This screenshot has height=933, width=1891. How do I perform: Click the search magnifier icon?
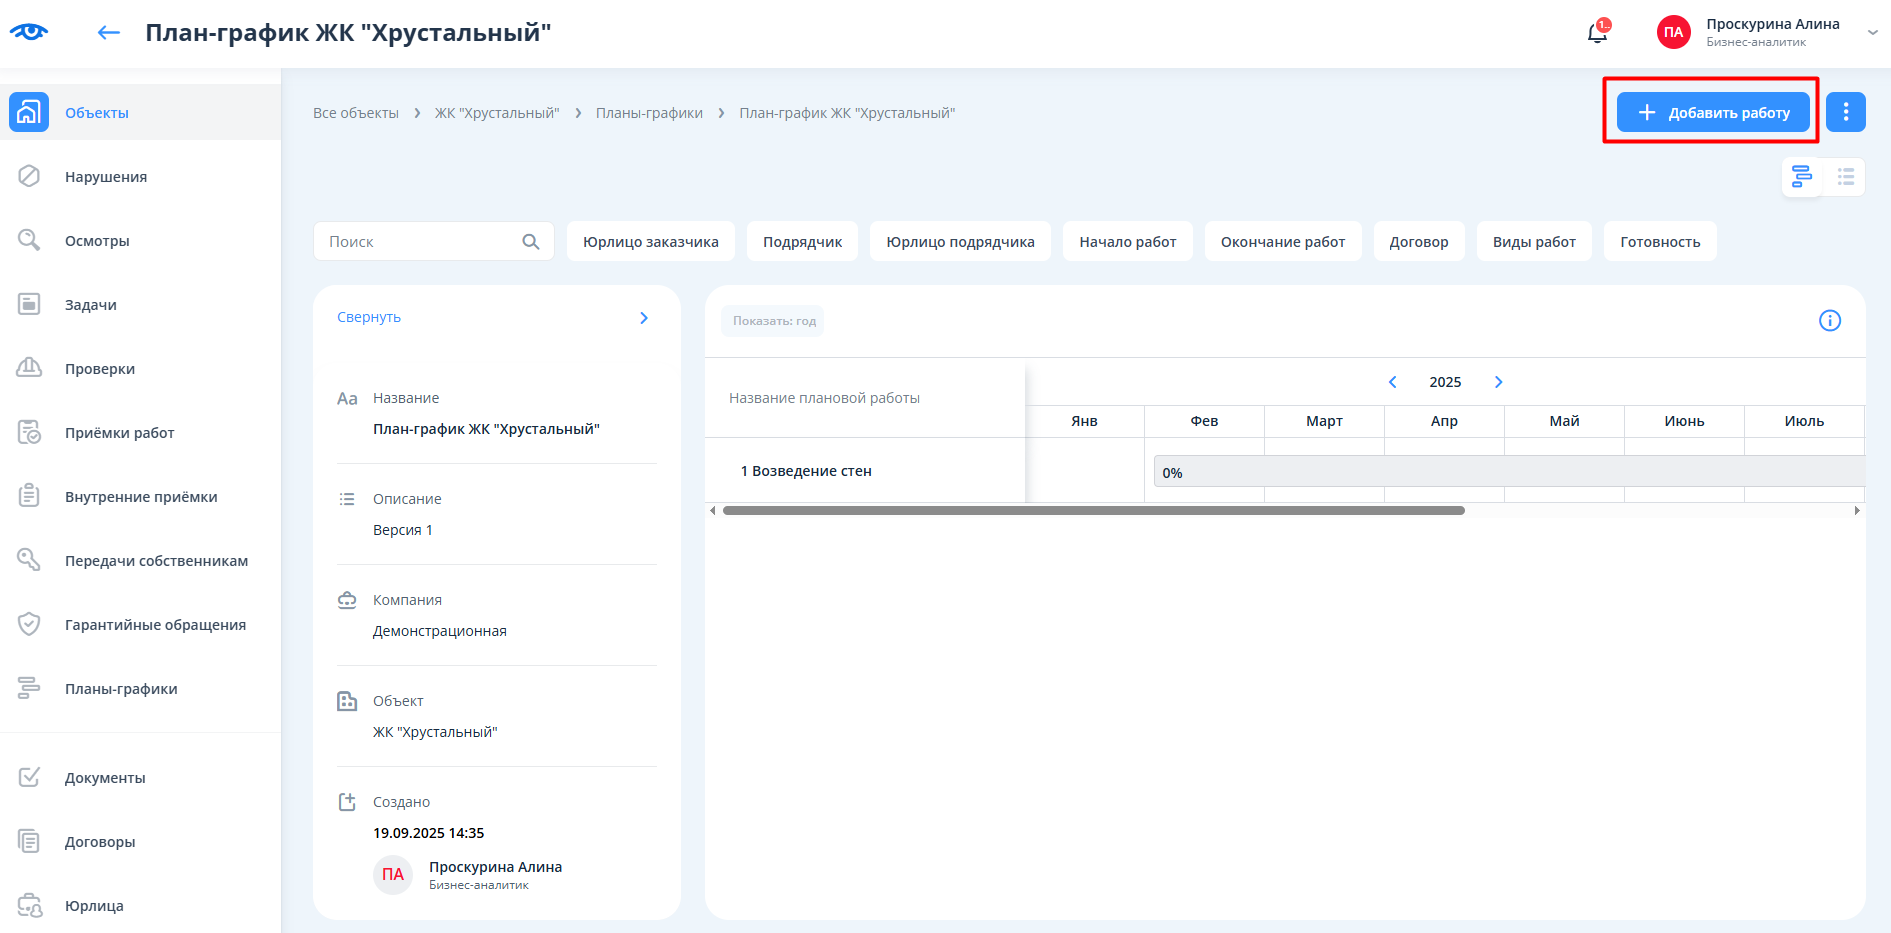click(531, 242)
